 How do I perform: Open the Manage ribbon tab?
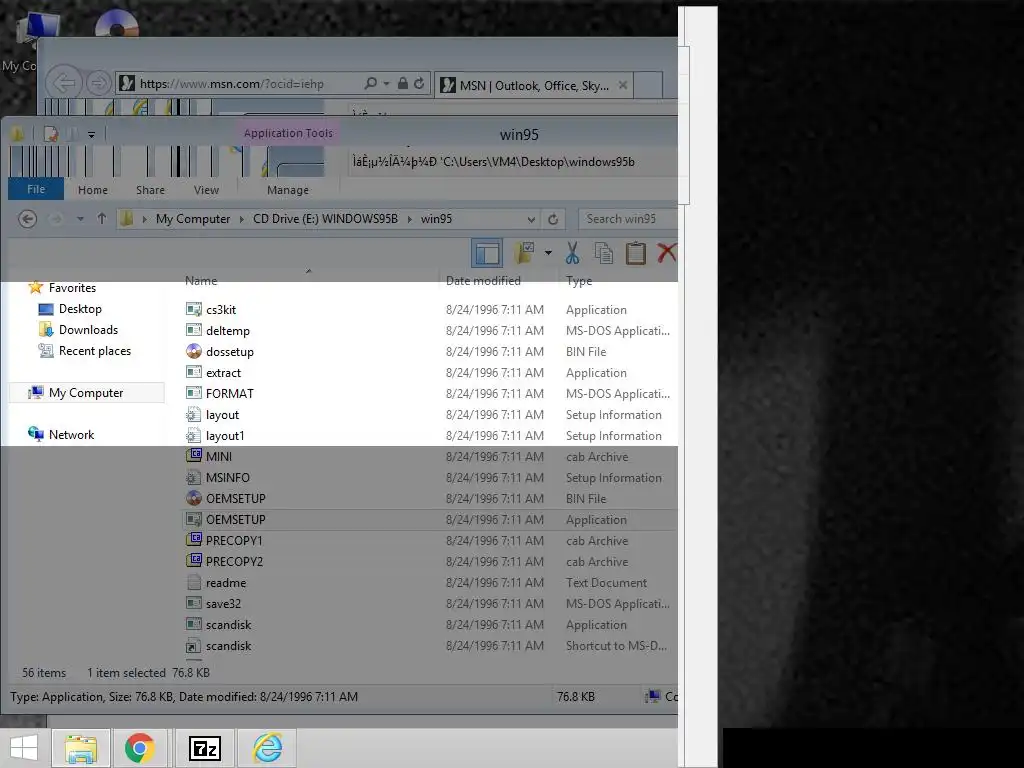coord(288,190)
